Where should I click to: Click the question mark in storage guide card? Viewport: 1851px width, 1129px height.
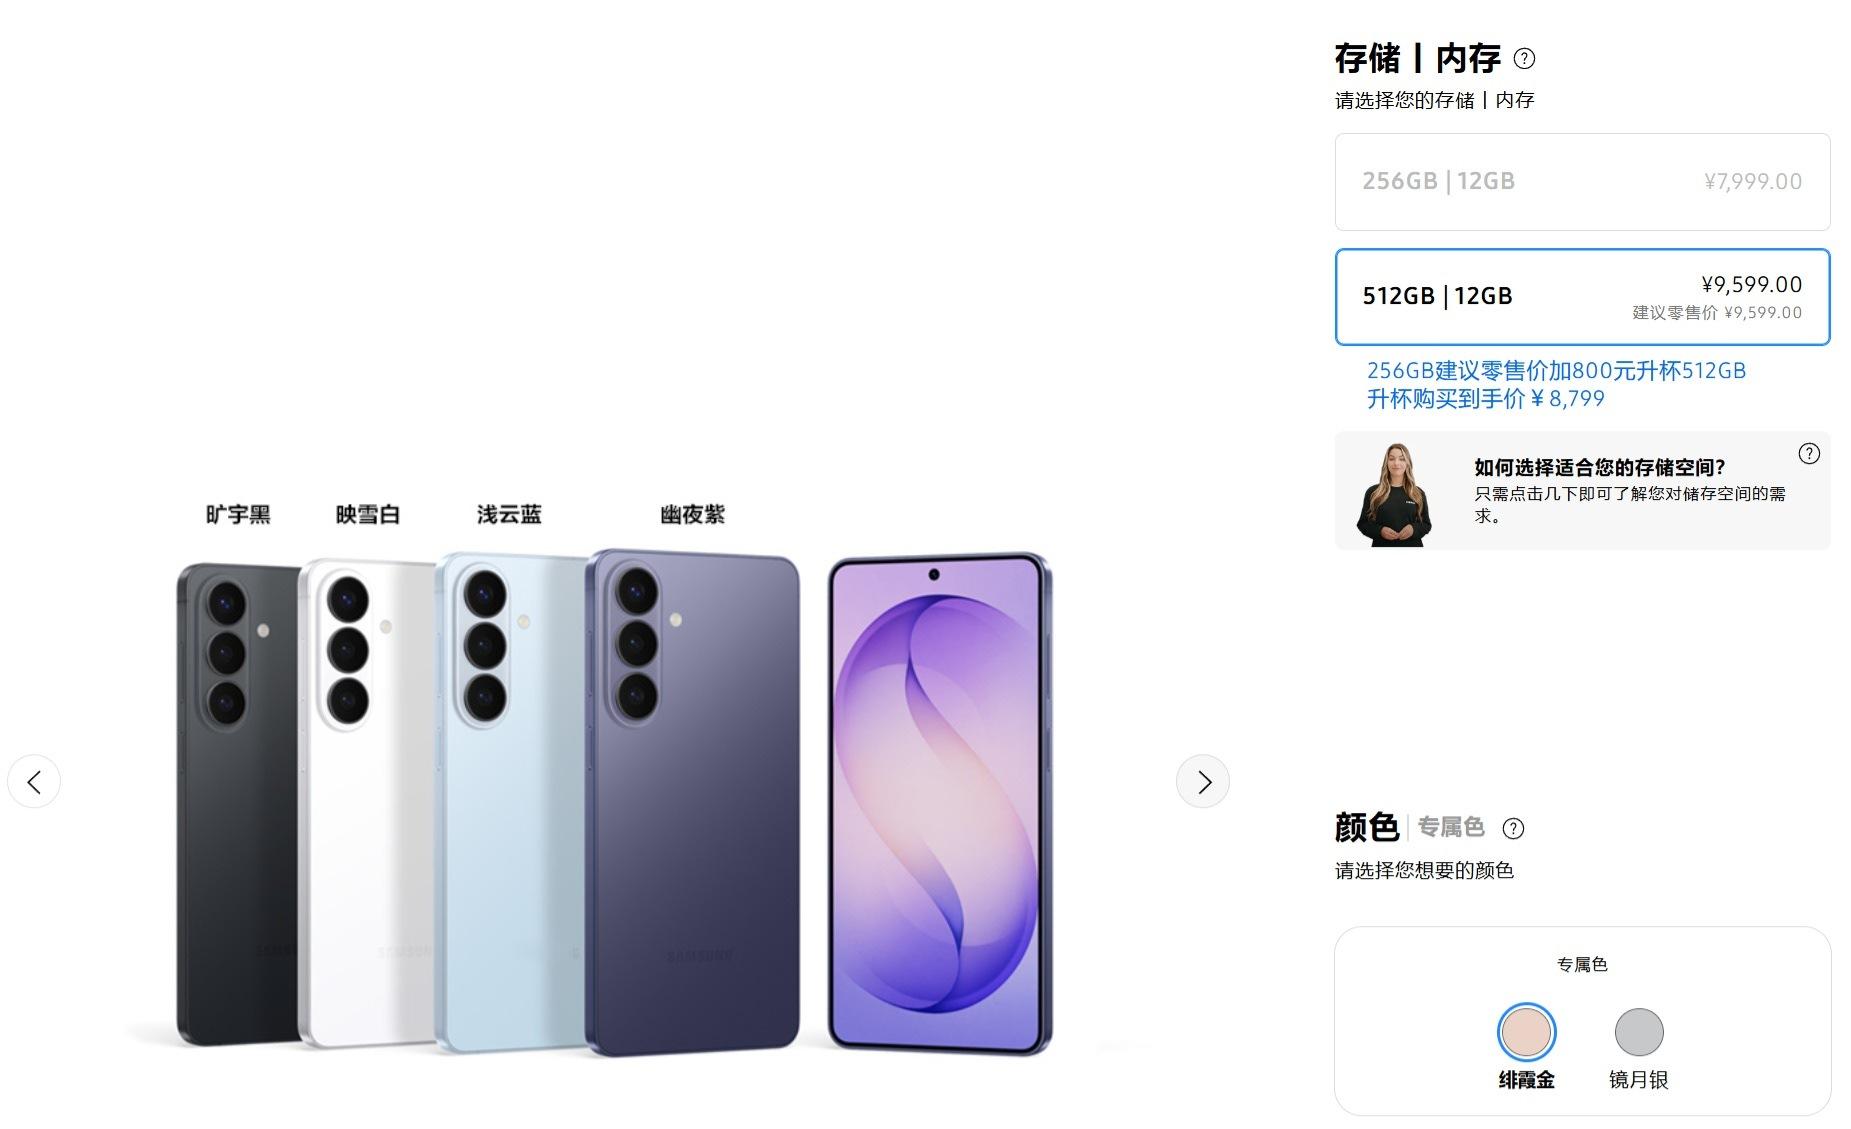(1809, 454)
